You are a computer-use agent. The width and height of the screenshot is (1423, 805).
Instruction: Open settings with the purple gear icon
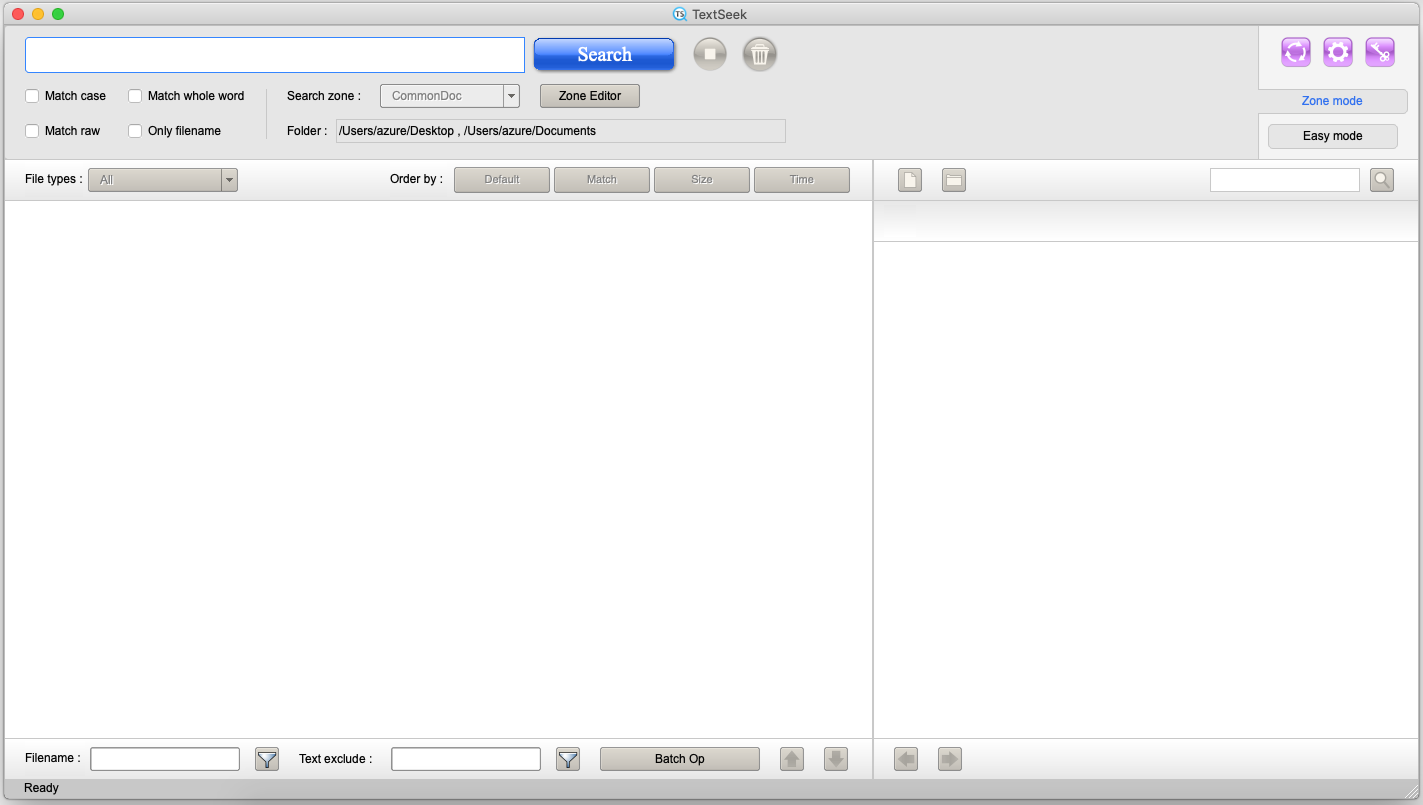tap(1337, 52)
